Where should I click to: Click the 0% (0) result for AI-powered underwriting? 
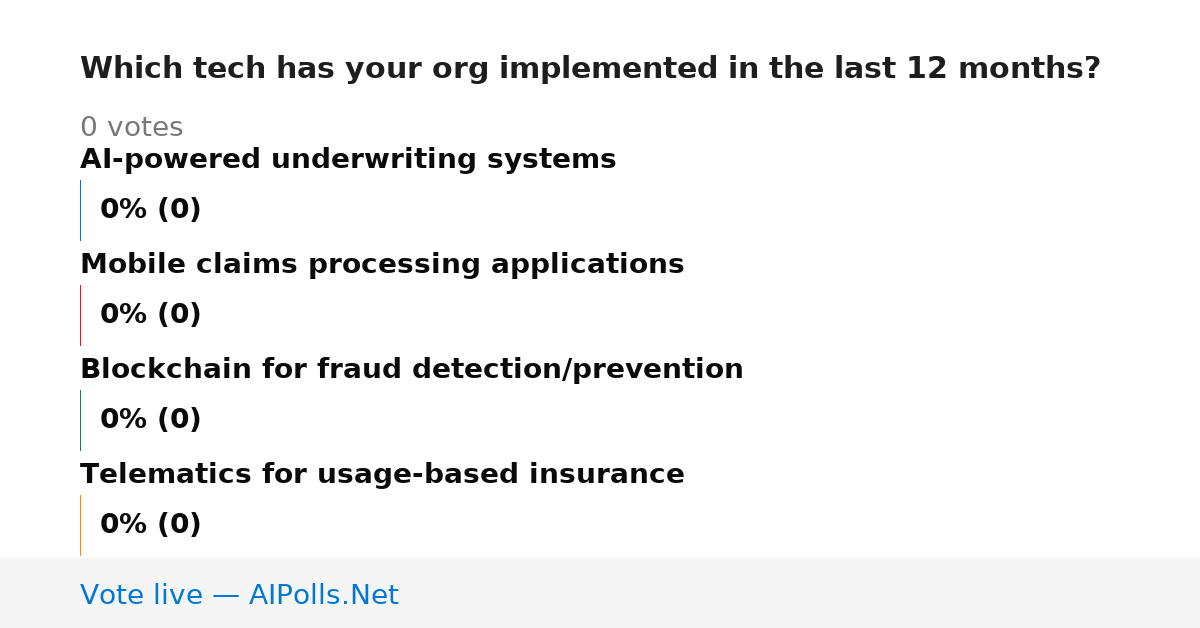tap(150, 210)
